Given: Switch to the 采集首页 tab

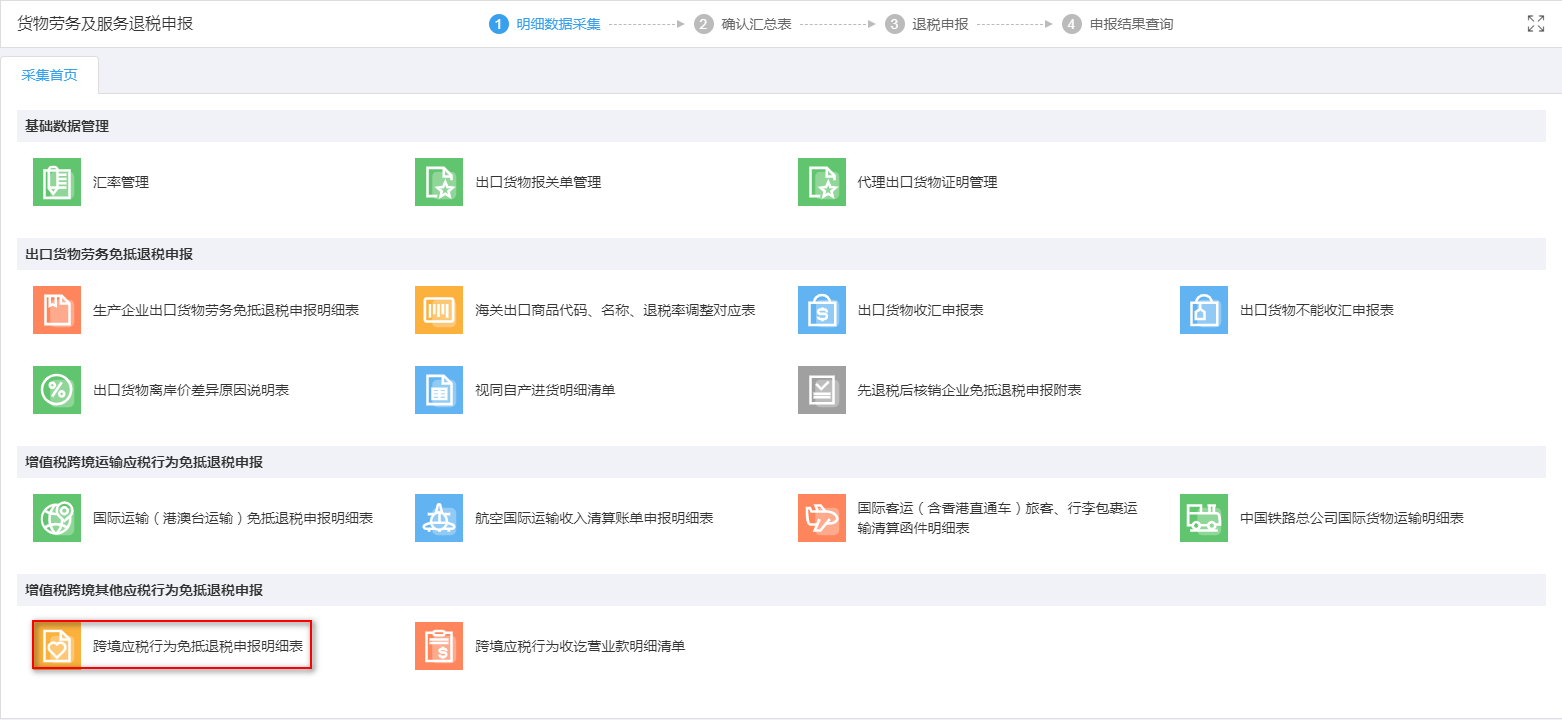Looking at the screenshot, I should click(49, 75).
